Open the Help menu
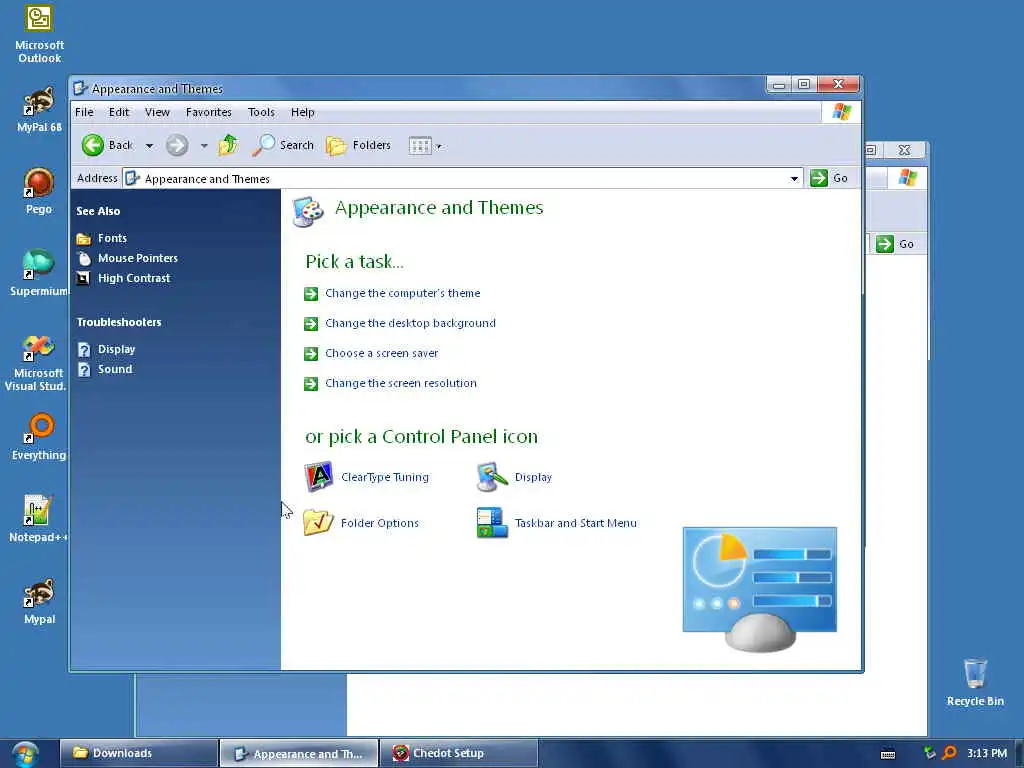This screenshot has height=768, width=1024. pos(302,112)
